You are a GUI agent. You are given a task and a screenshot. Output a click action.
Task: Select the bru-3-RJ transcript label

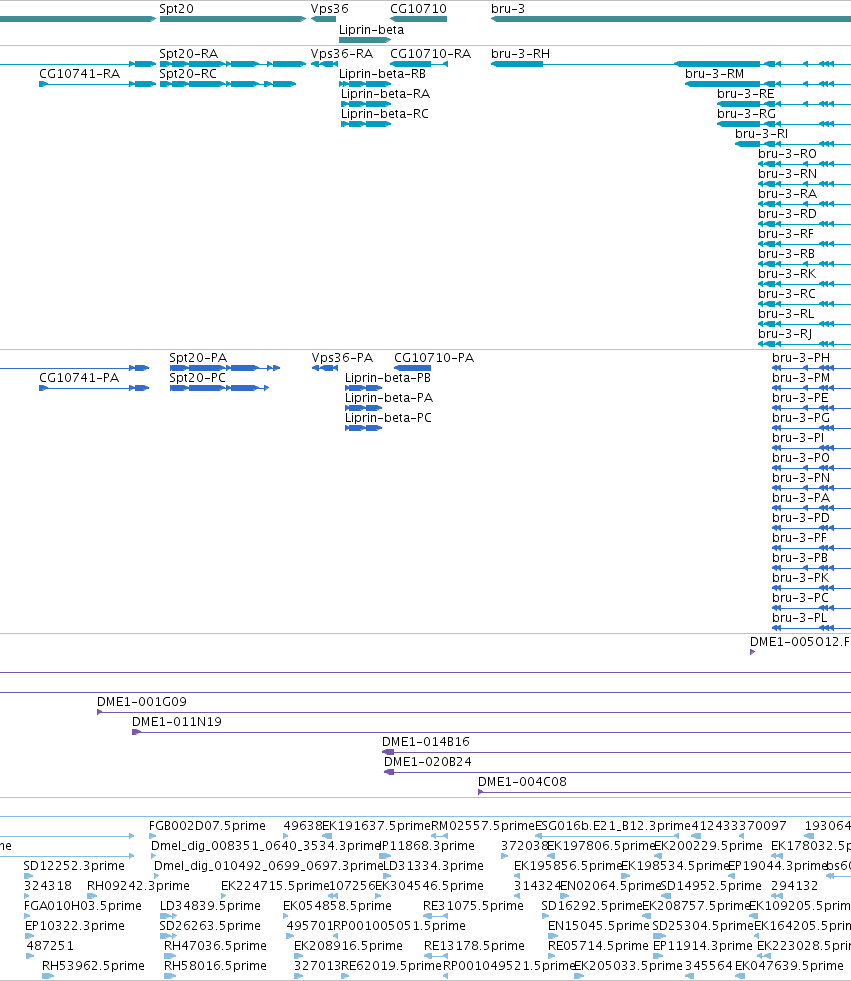[x=785, y=334]
